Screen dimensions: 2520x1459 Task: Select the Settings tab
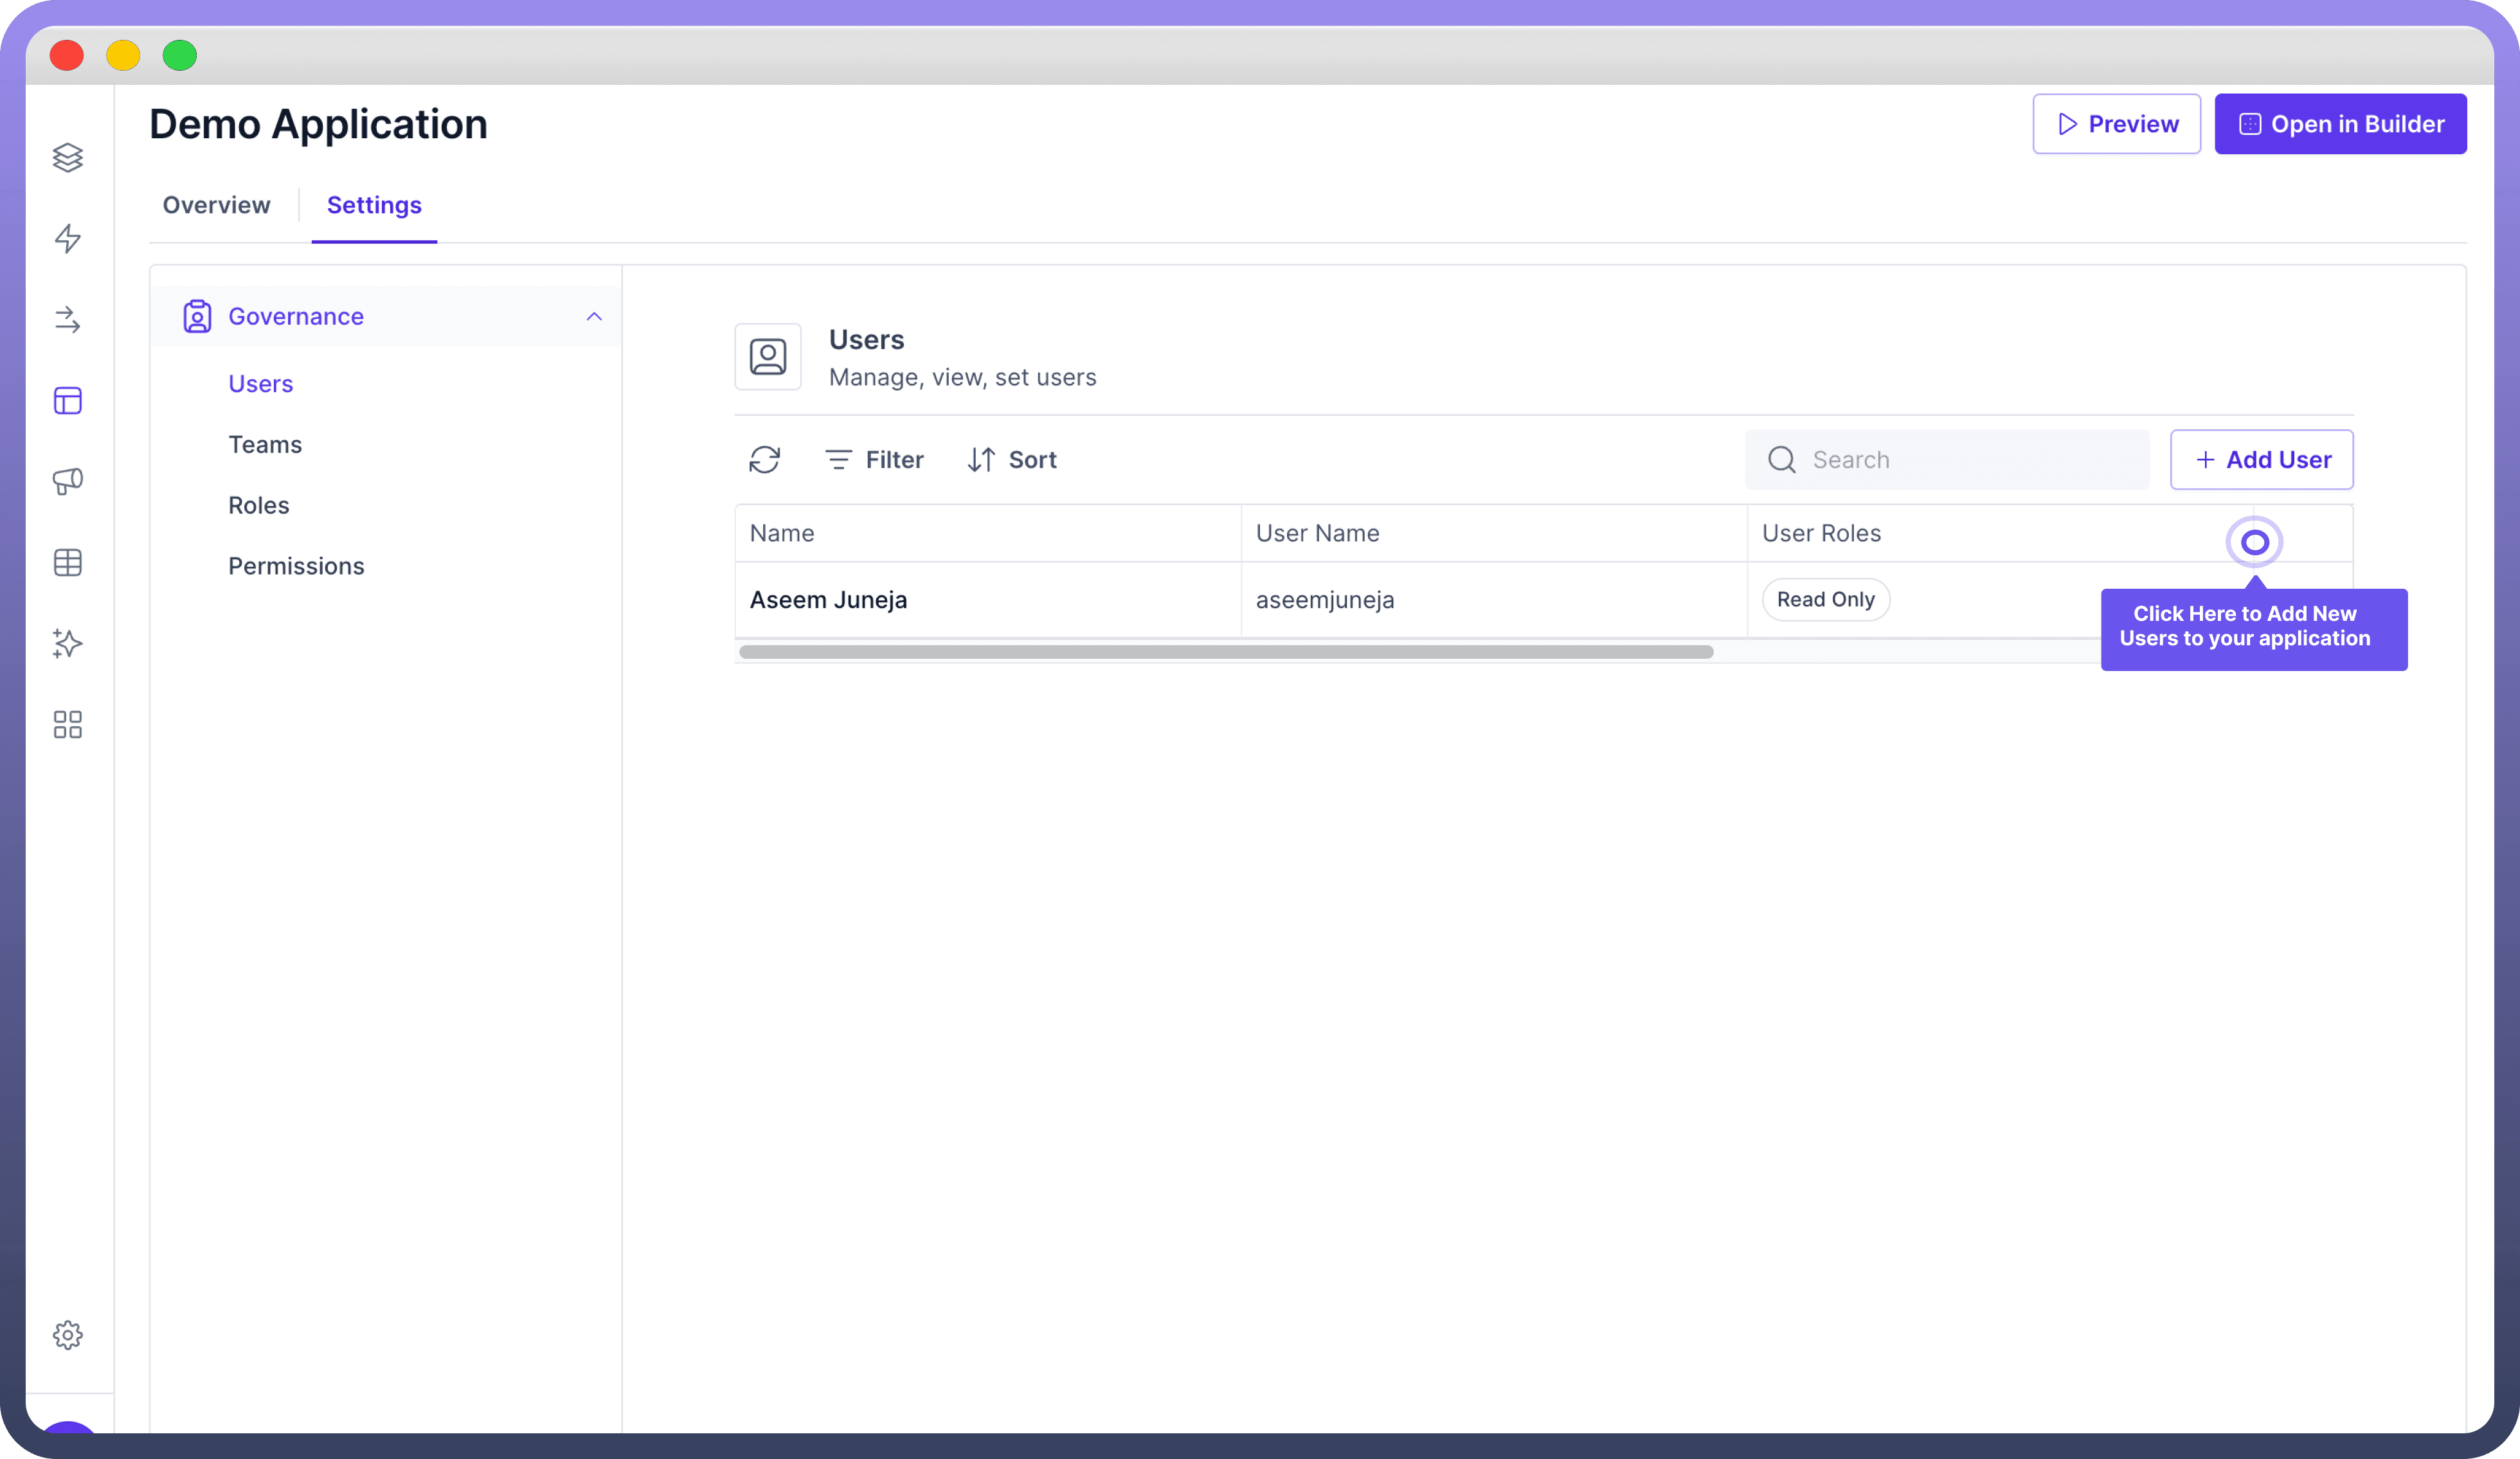[x=374, y=205]
